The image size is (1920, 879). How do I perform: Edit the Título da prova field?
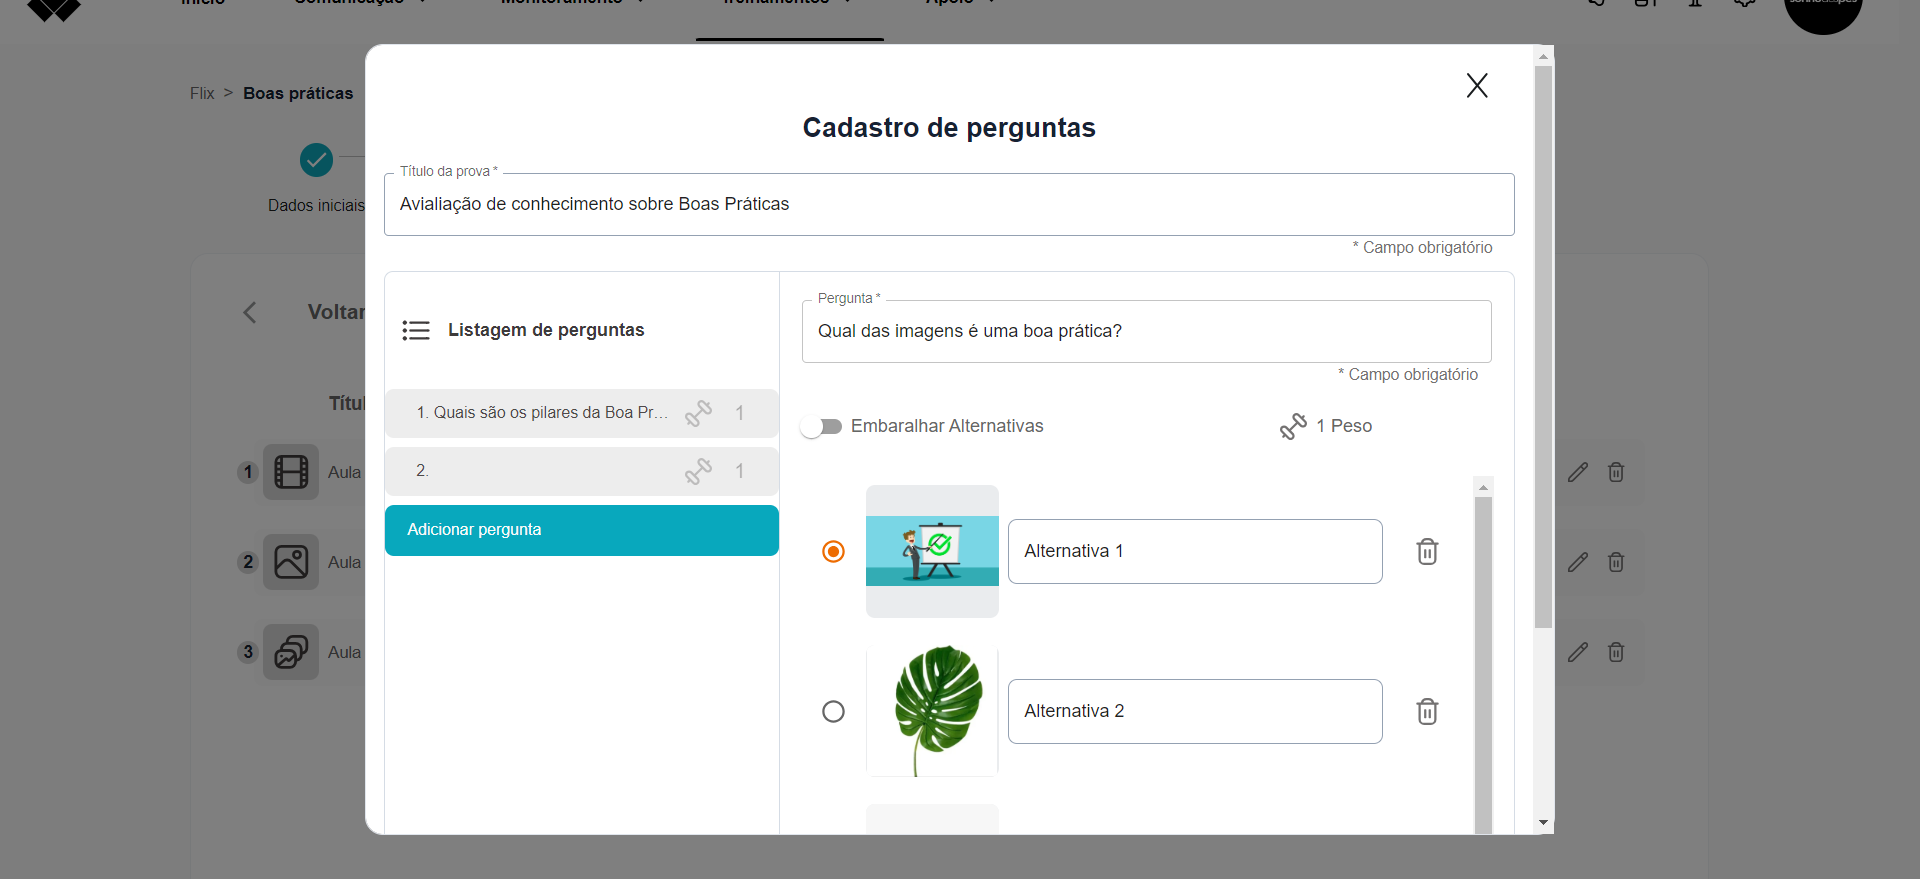[949, 204]
